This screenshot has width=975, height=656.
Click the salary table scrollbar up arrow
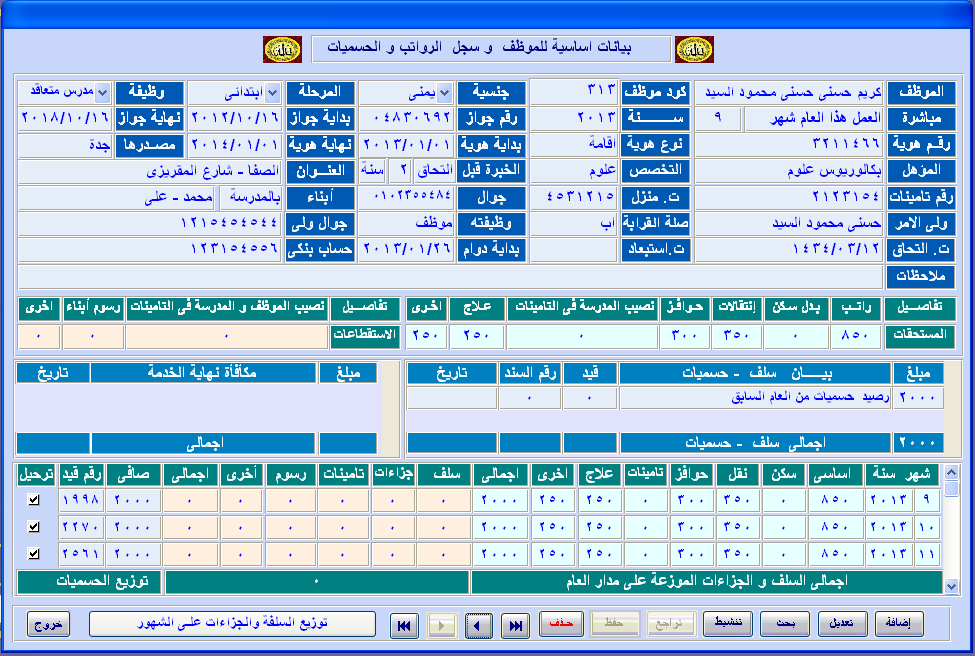(x=951, y=488)
